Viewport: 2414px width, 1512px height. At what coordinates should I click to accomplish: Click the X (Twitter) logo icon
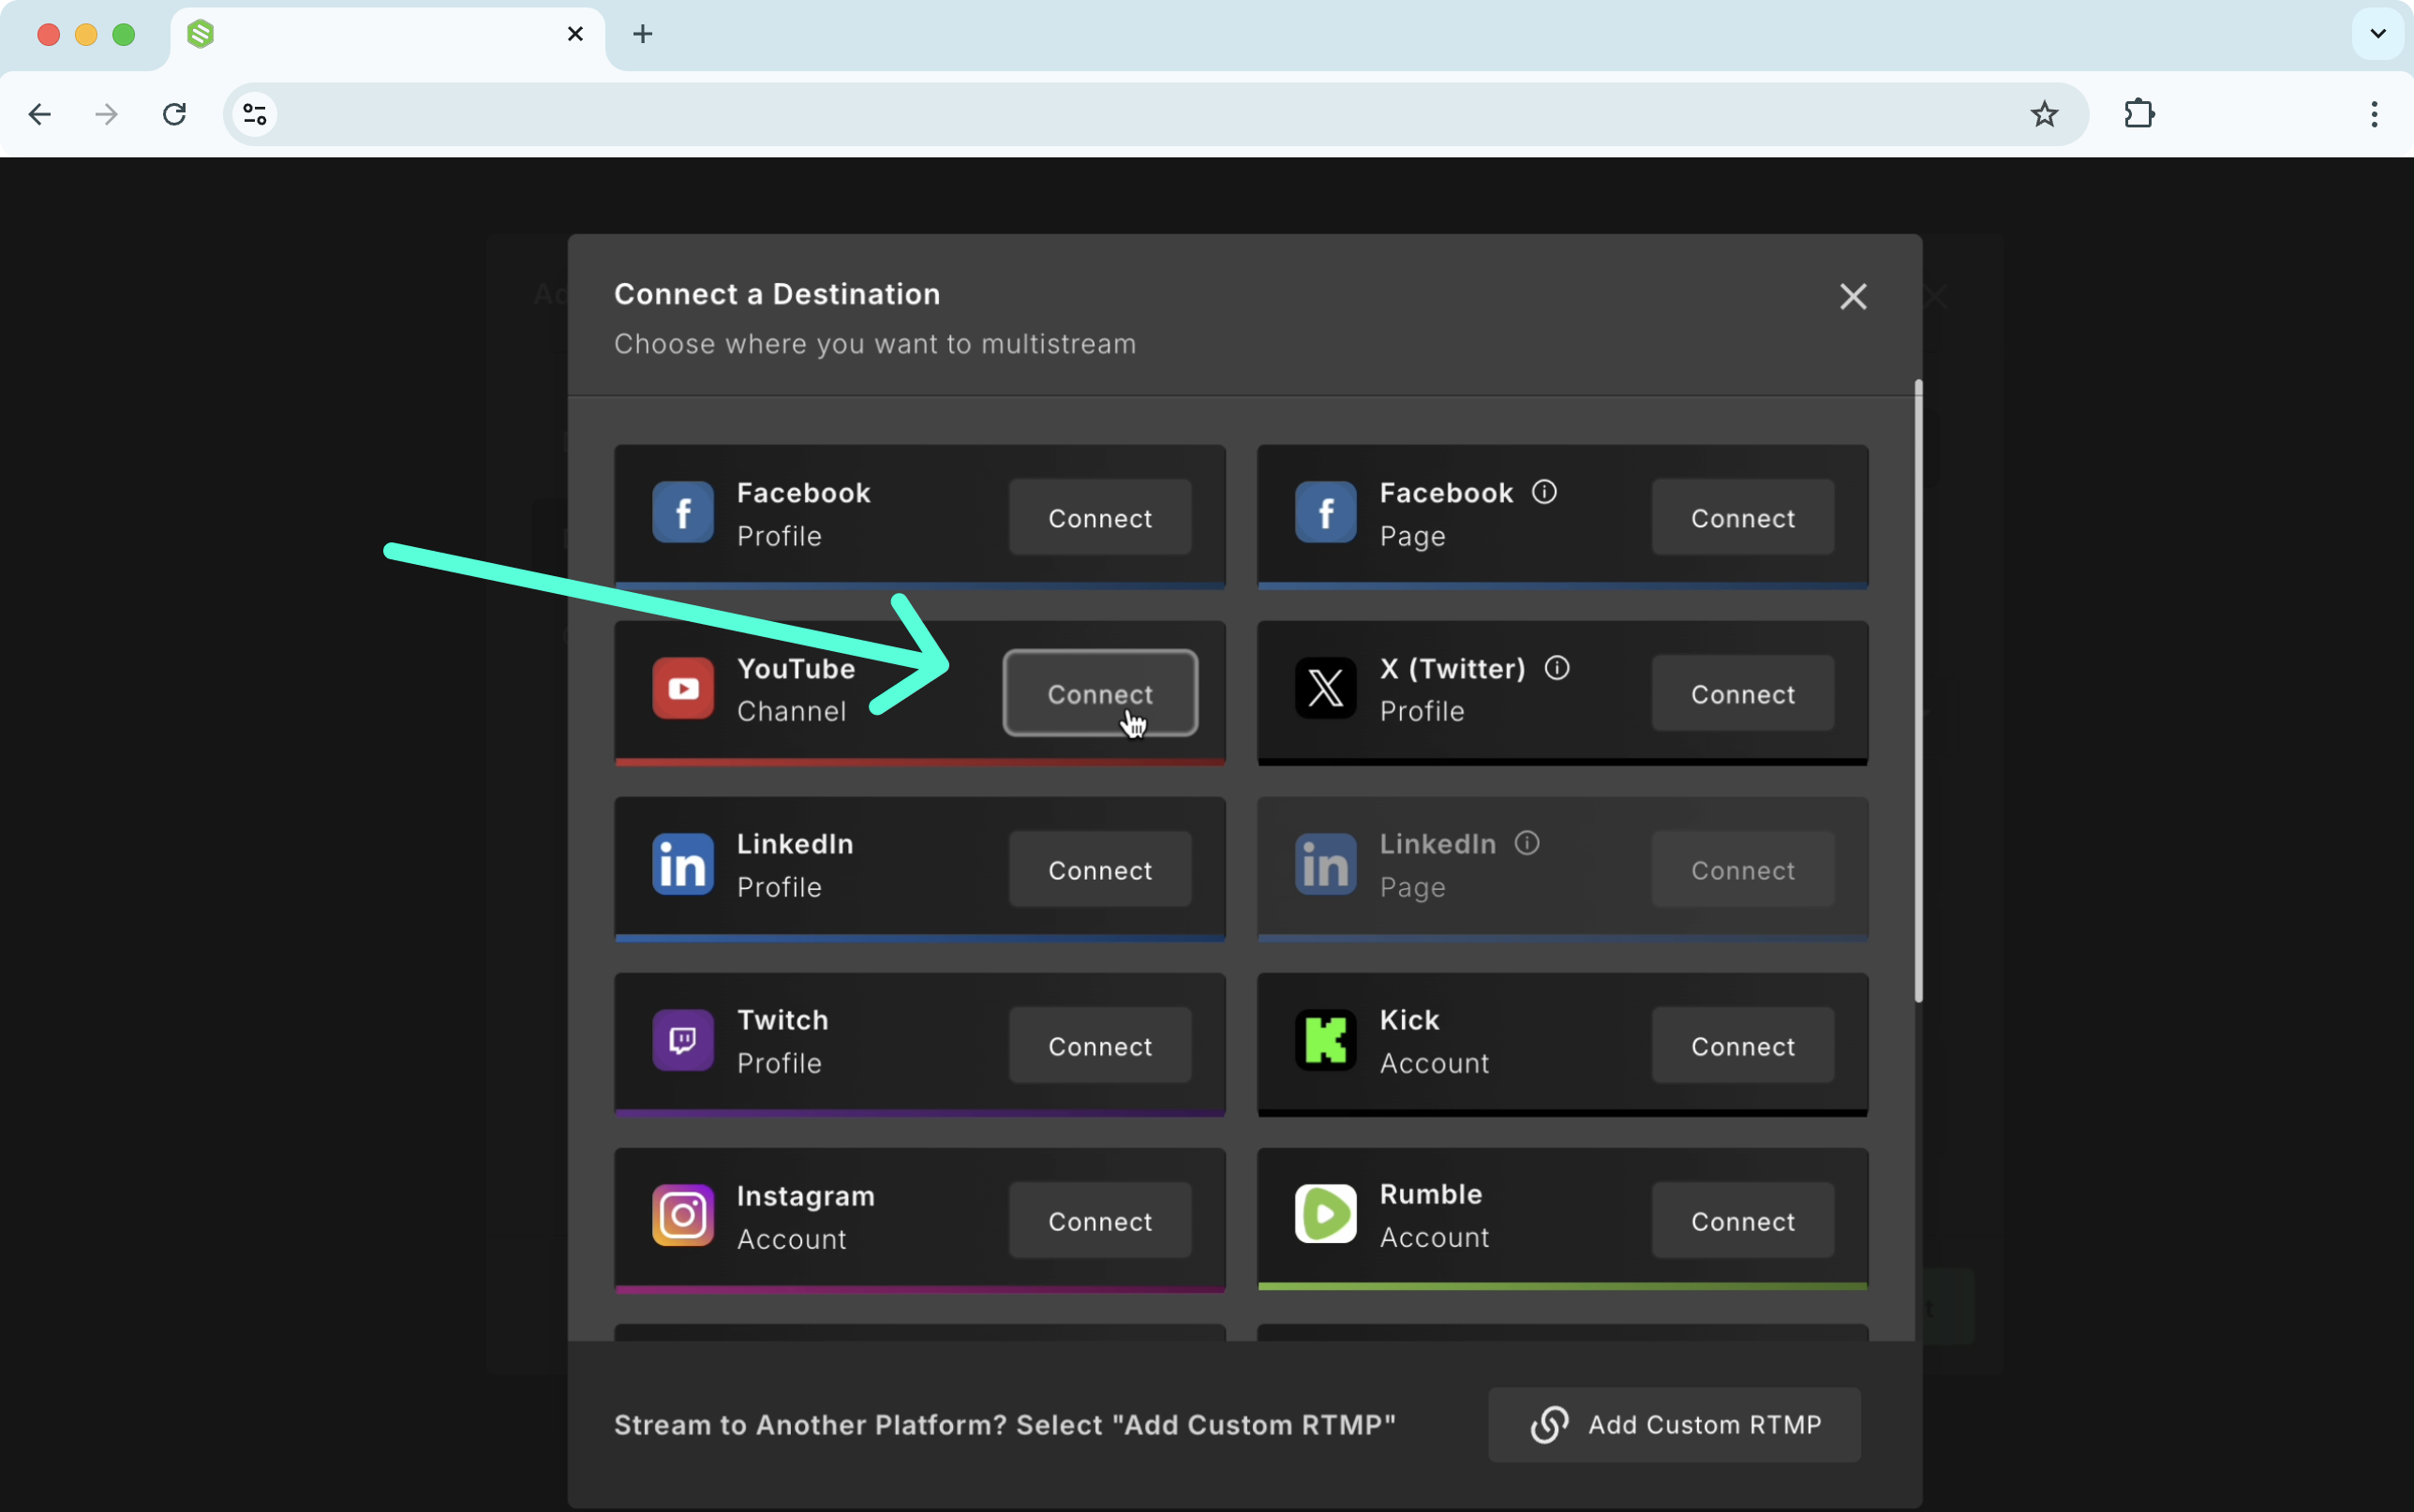point(1325,688)
